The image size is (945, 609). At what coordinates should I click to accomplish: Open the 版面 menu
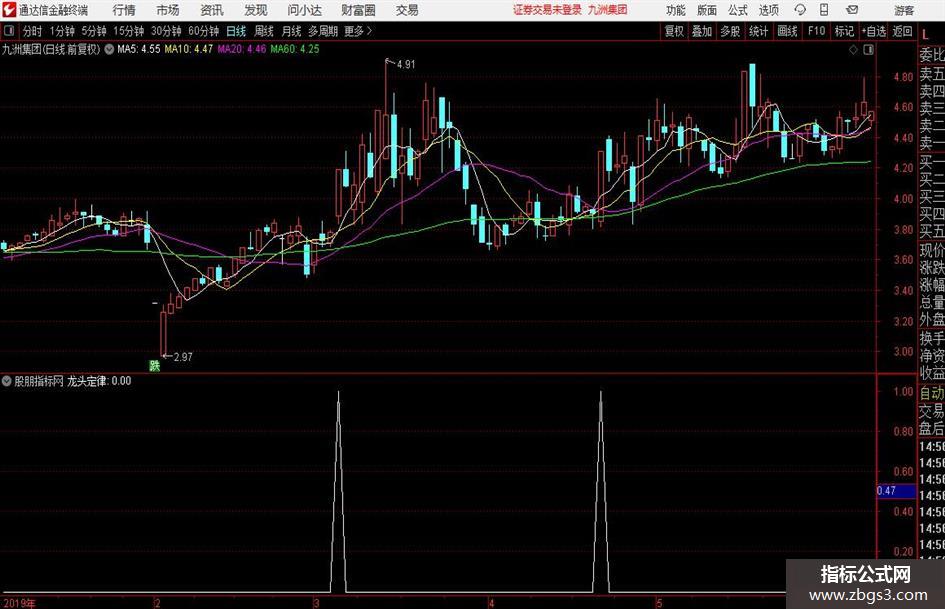[706, 10]
